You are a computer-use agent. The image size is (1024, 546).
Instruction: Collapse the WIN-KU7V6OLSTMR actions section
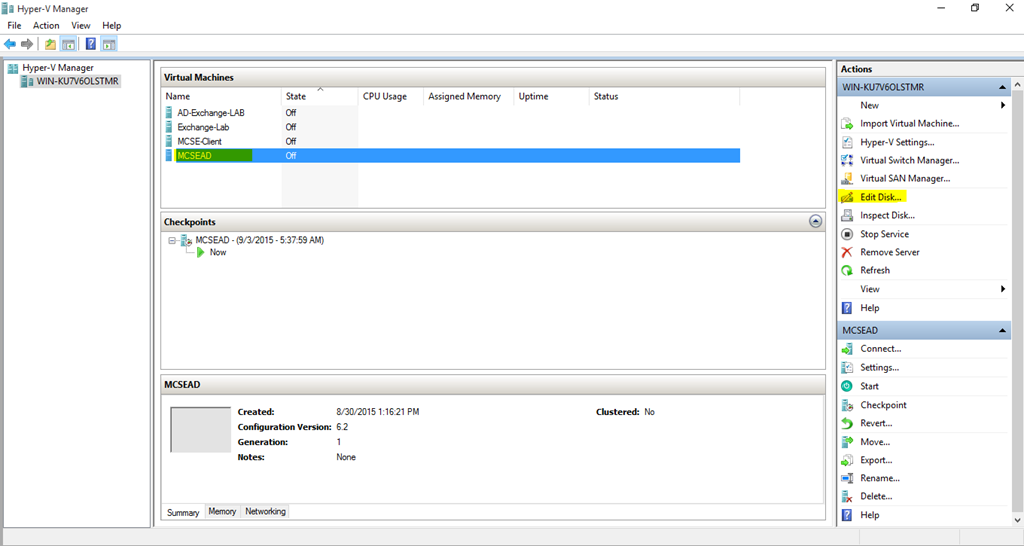(1002, 88)
